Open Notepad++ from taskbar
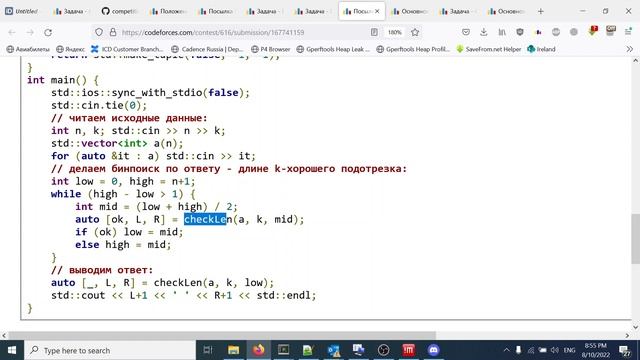The image size is (640, 360). 308,350
